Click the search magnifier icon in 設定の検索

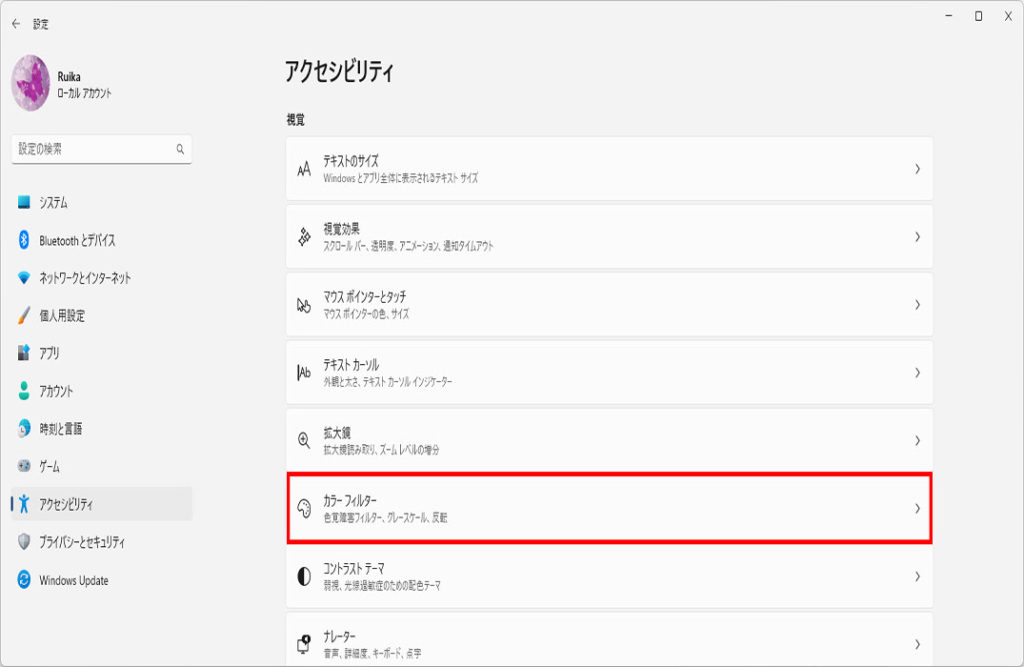[x=180, y=149]
